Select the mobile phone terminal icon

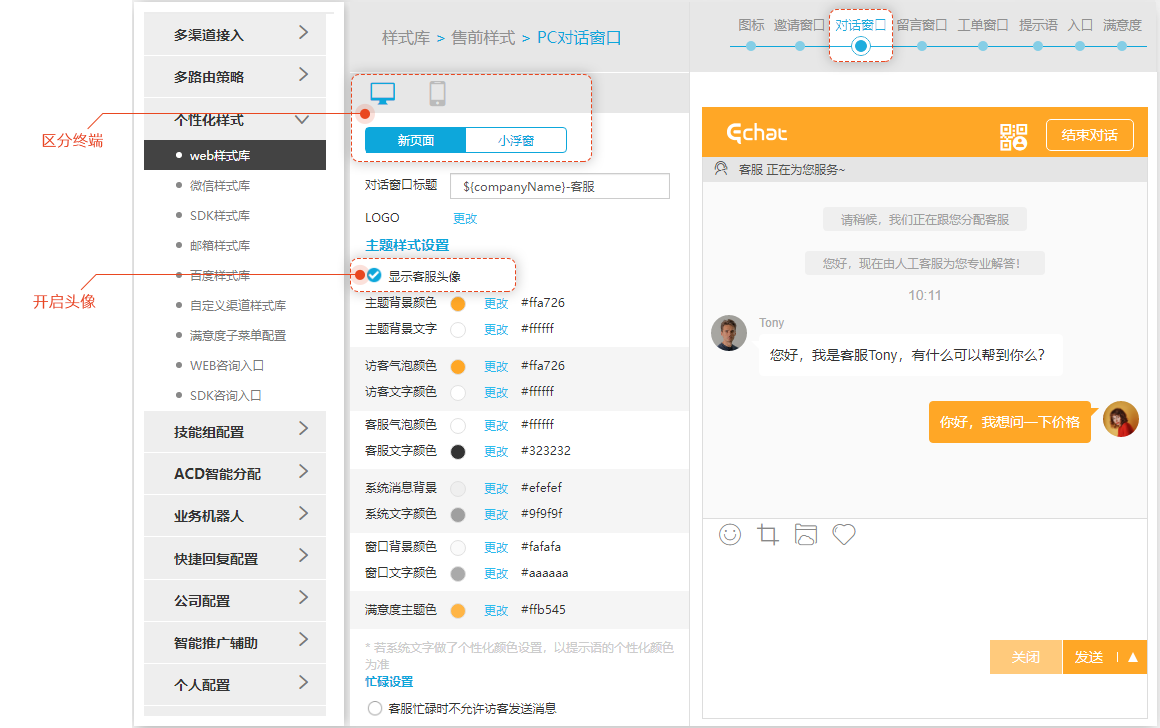click(x=437, y=94)
